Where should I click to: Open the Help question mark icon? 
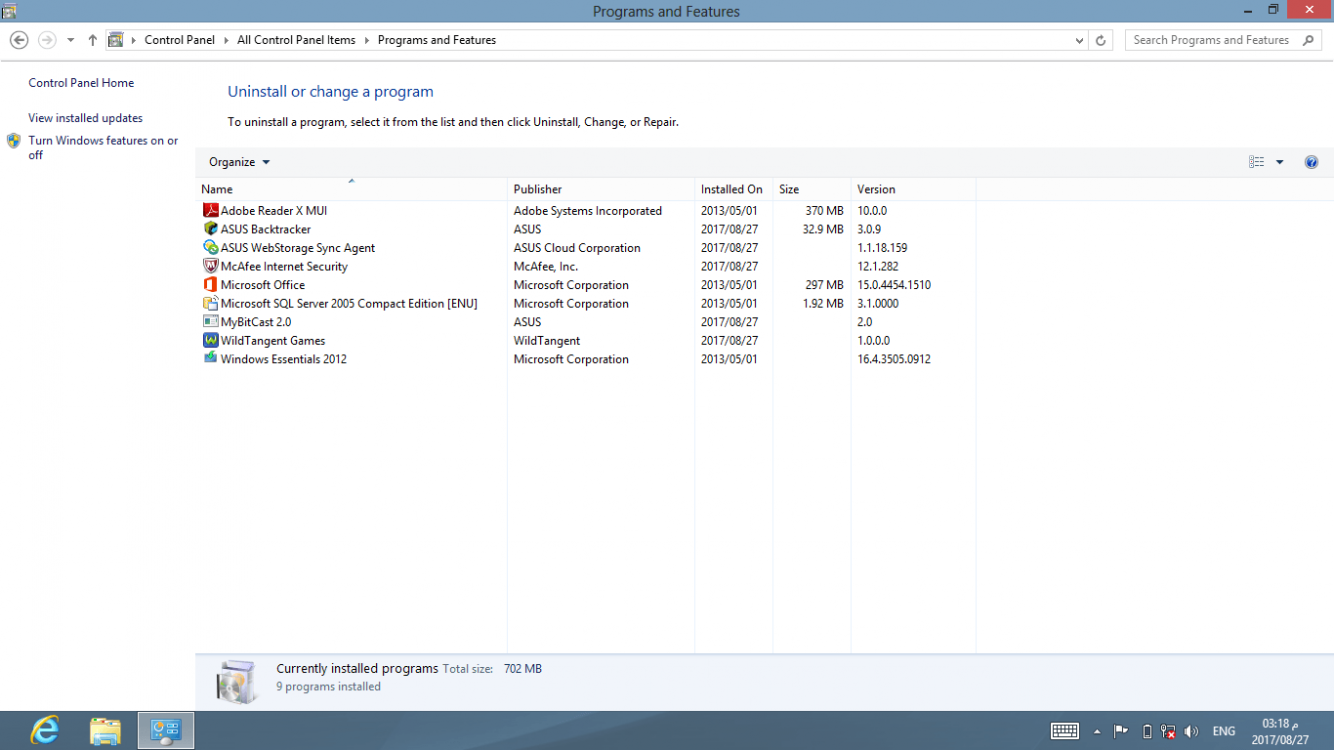[x=1311, y=162]
